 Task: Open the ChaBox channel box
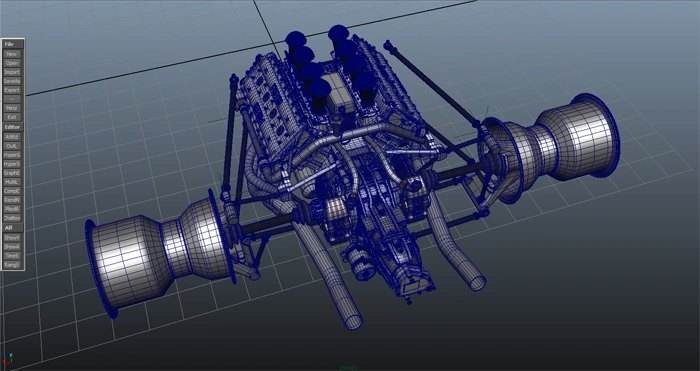click(12, 218)
